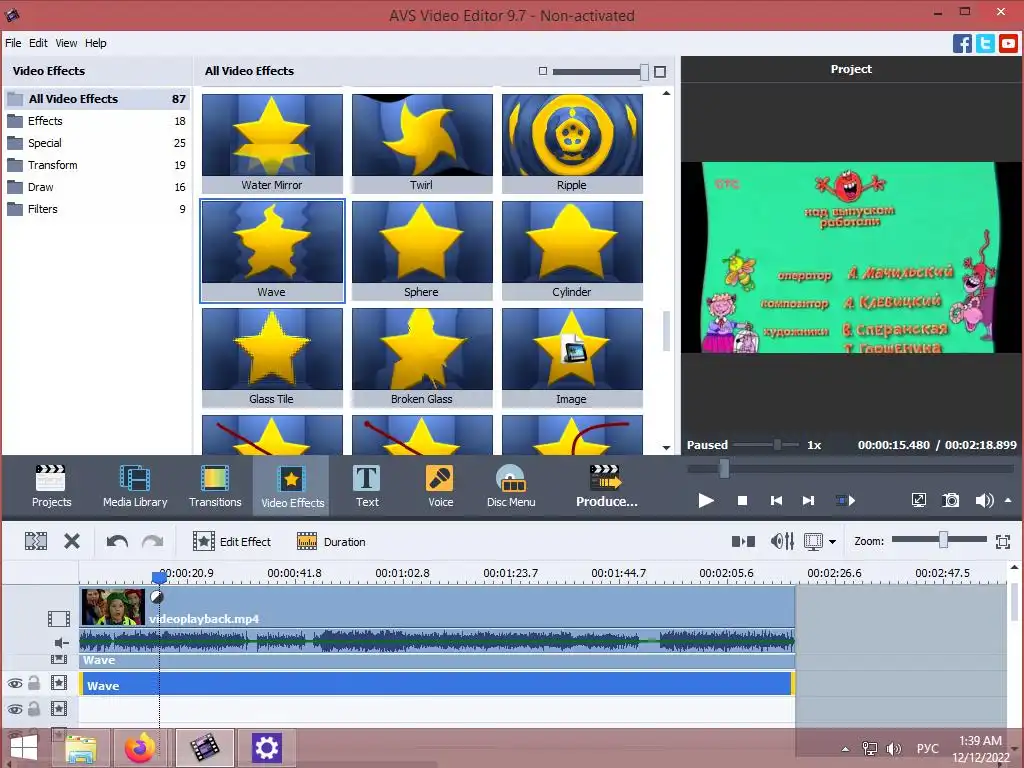Open the Facebook link icon
Viewport: 1024px width, 768px height.
point(962,44)
